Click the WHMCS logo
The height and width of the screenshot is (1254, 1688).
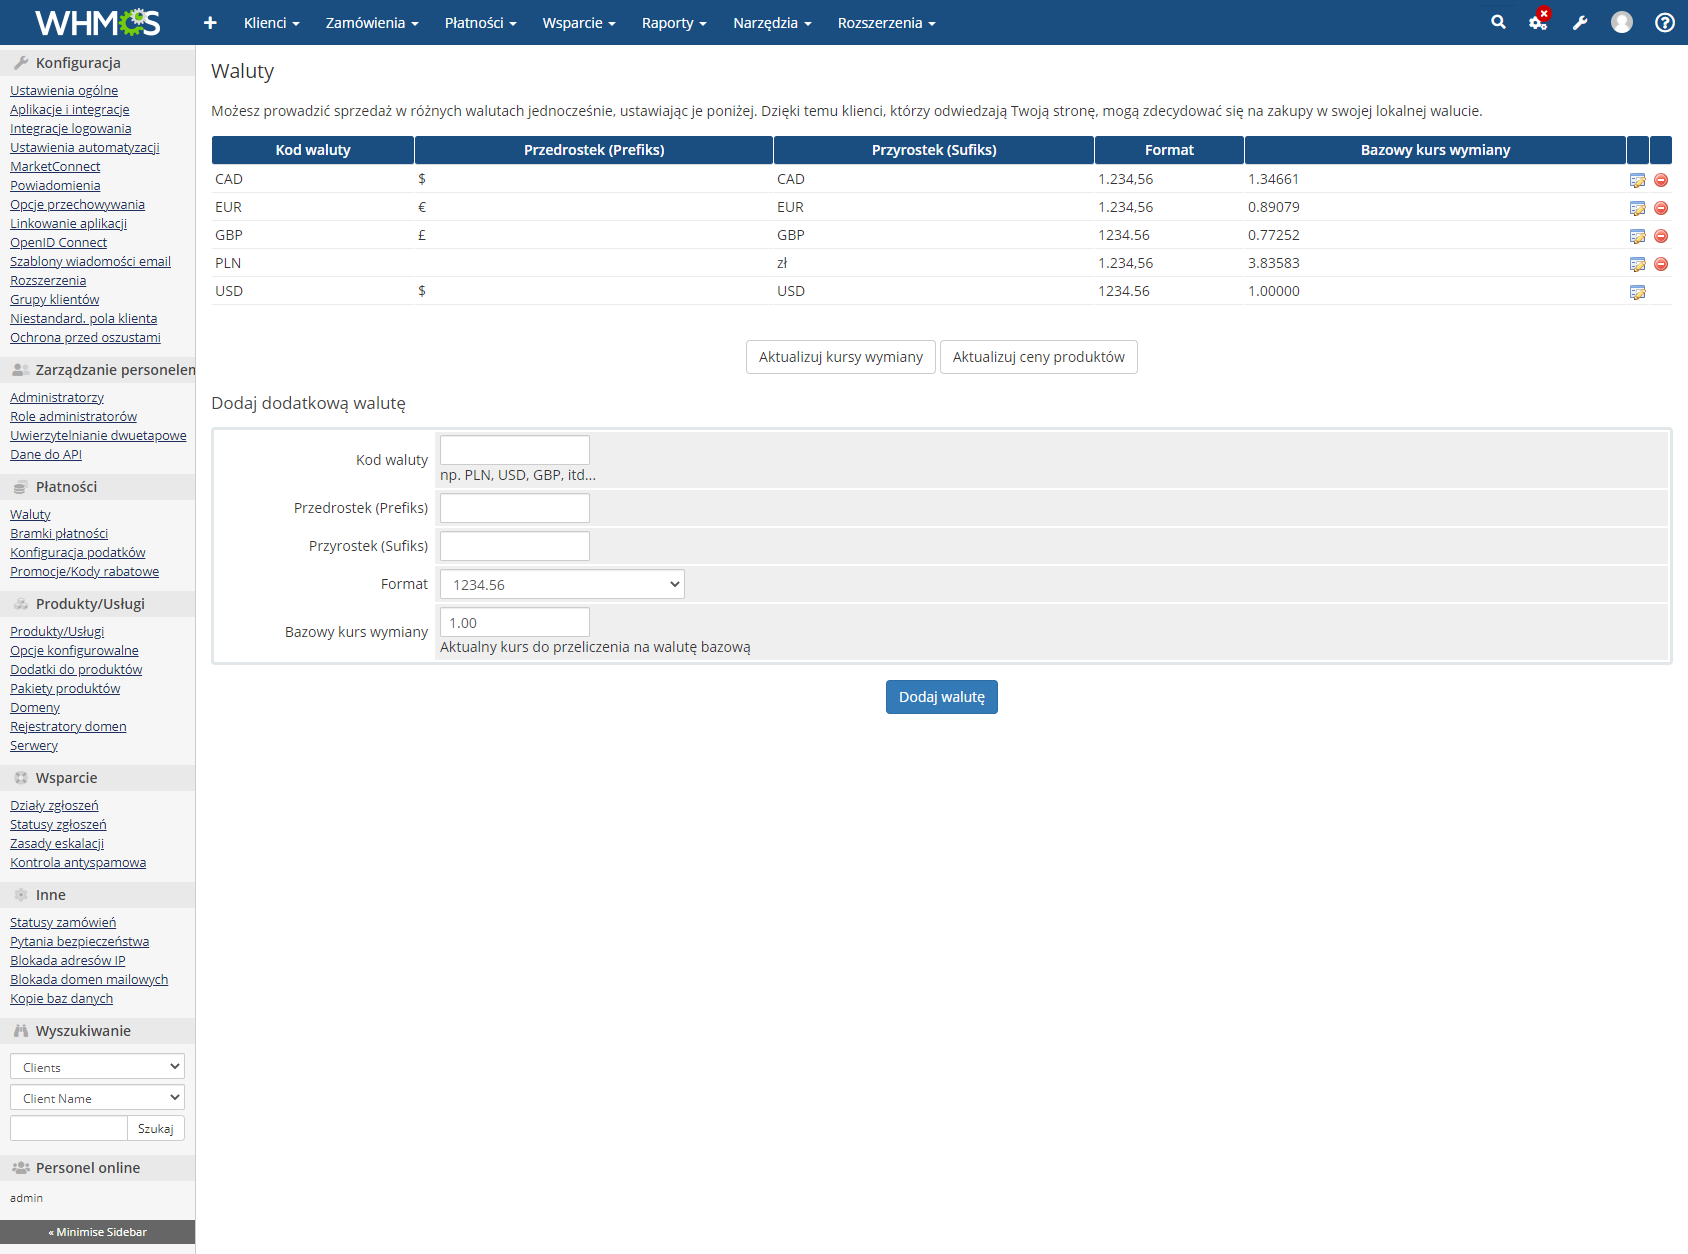tap(97, 21)
